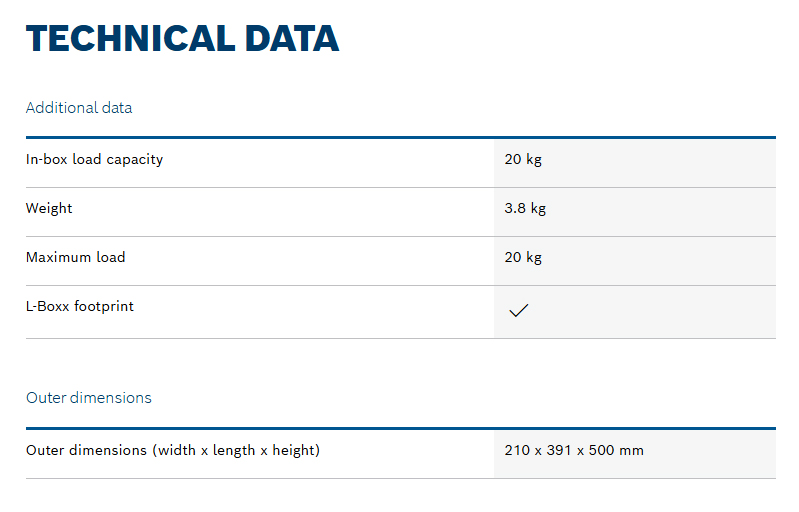The height and width of the screenshot is (512, 799).
Task: Click the TECHNICAL DATA heading
Action: point(182,39)
